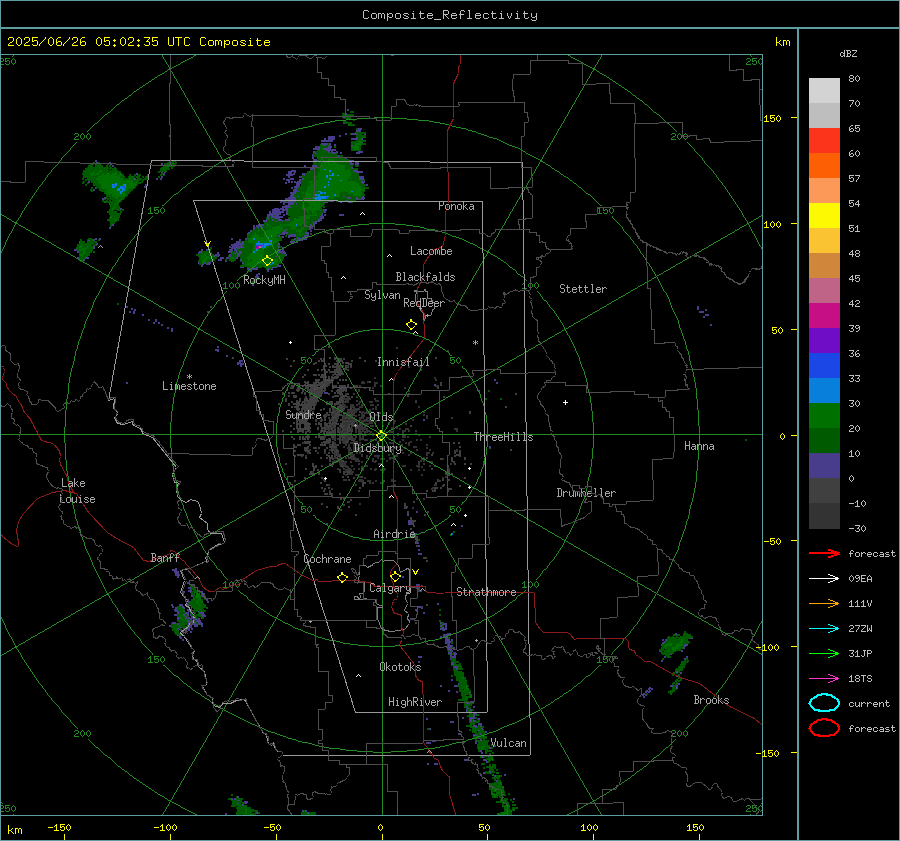Click the yellow diamond marker below Cochrane

tap(342, 577)
